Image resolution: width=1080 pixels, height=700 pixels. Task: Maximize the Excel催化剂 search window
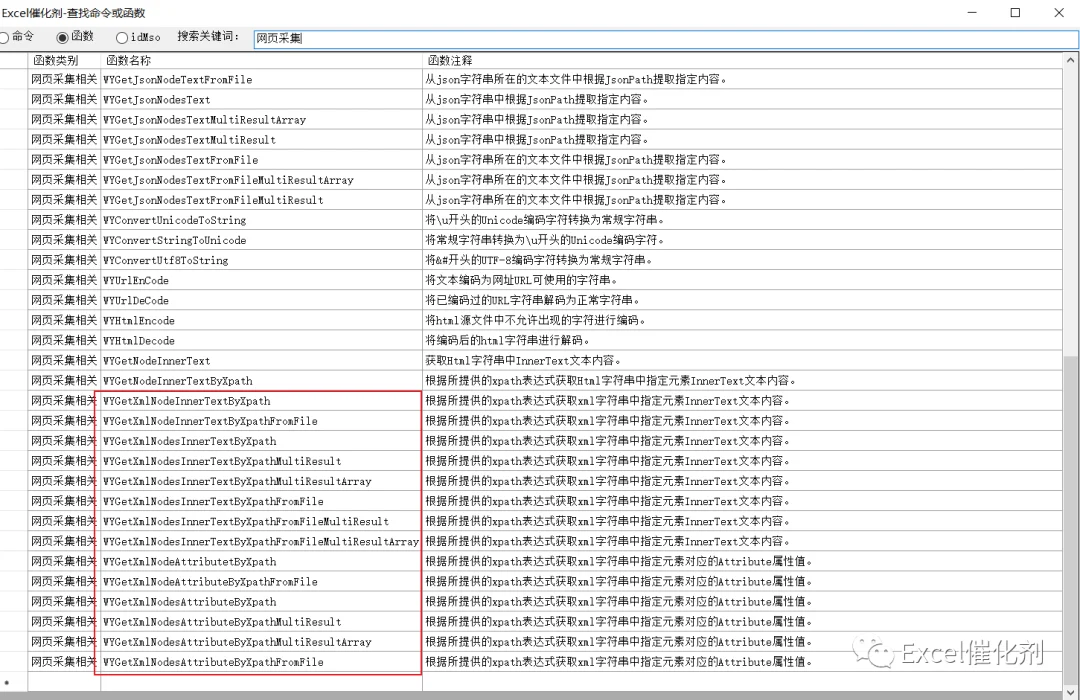point(1015,12)
